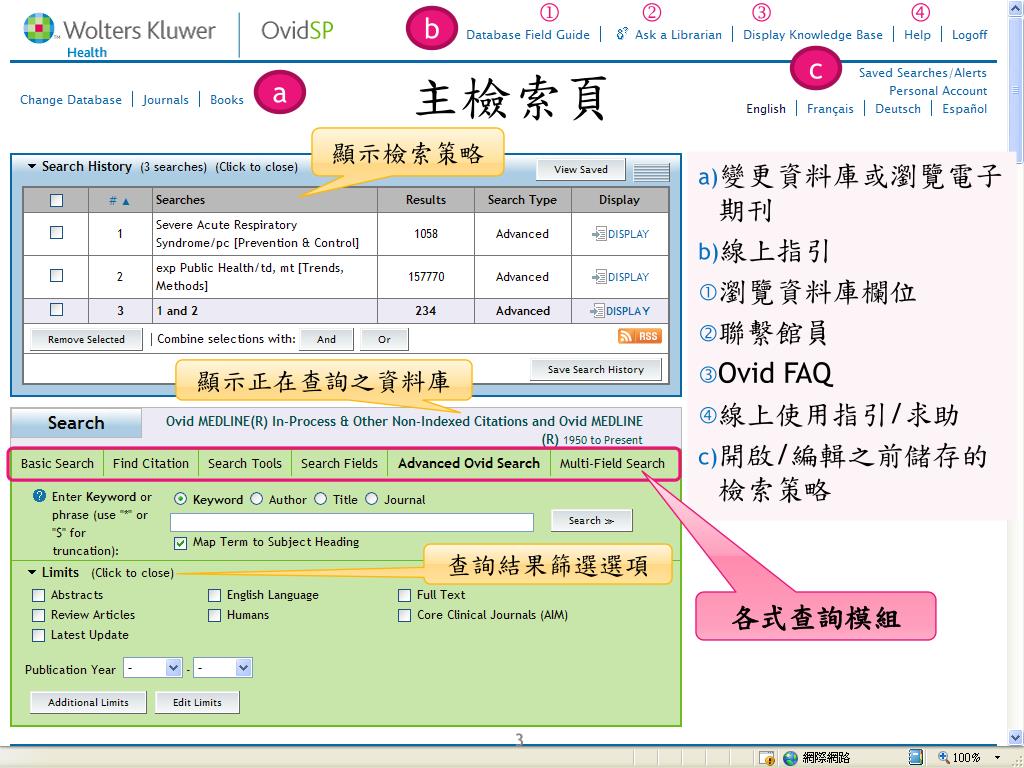
Task: Enable the Review Articles limit
Action: point(39,615)
